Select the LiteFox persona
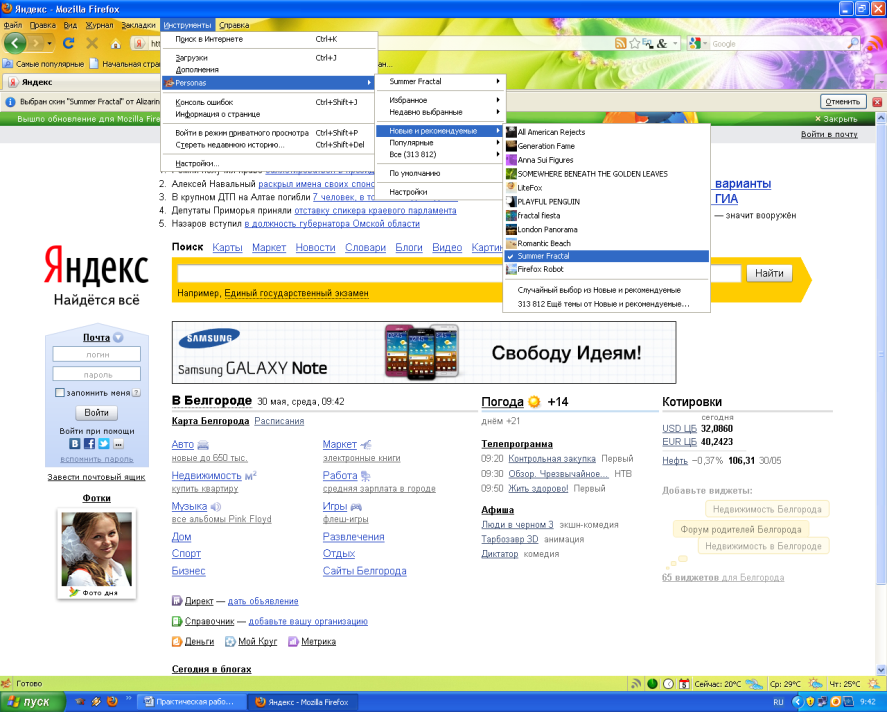 coord(606,187)
